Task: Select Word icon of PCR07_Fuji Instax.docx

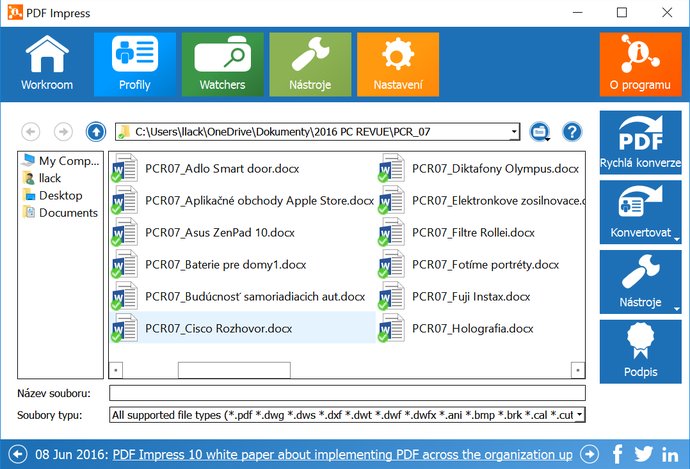Action: tap(391, 296)
